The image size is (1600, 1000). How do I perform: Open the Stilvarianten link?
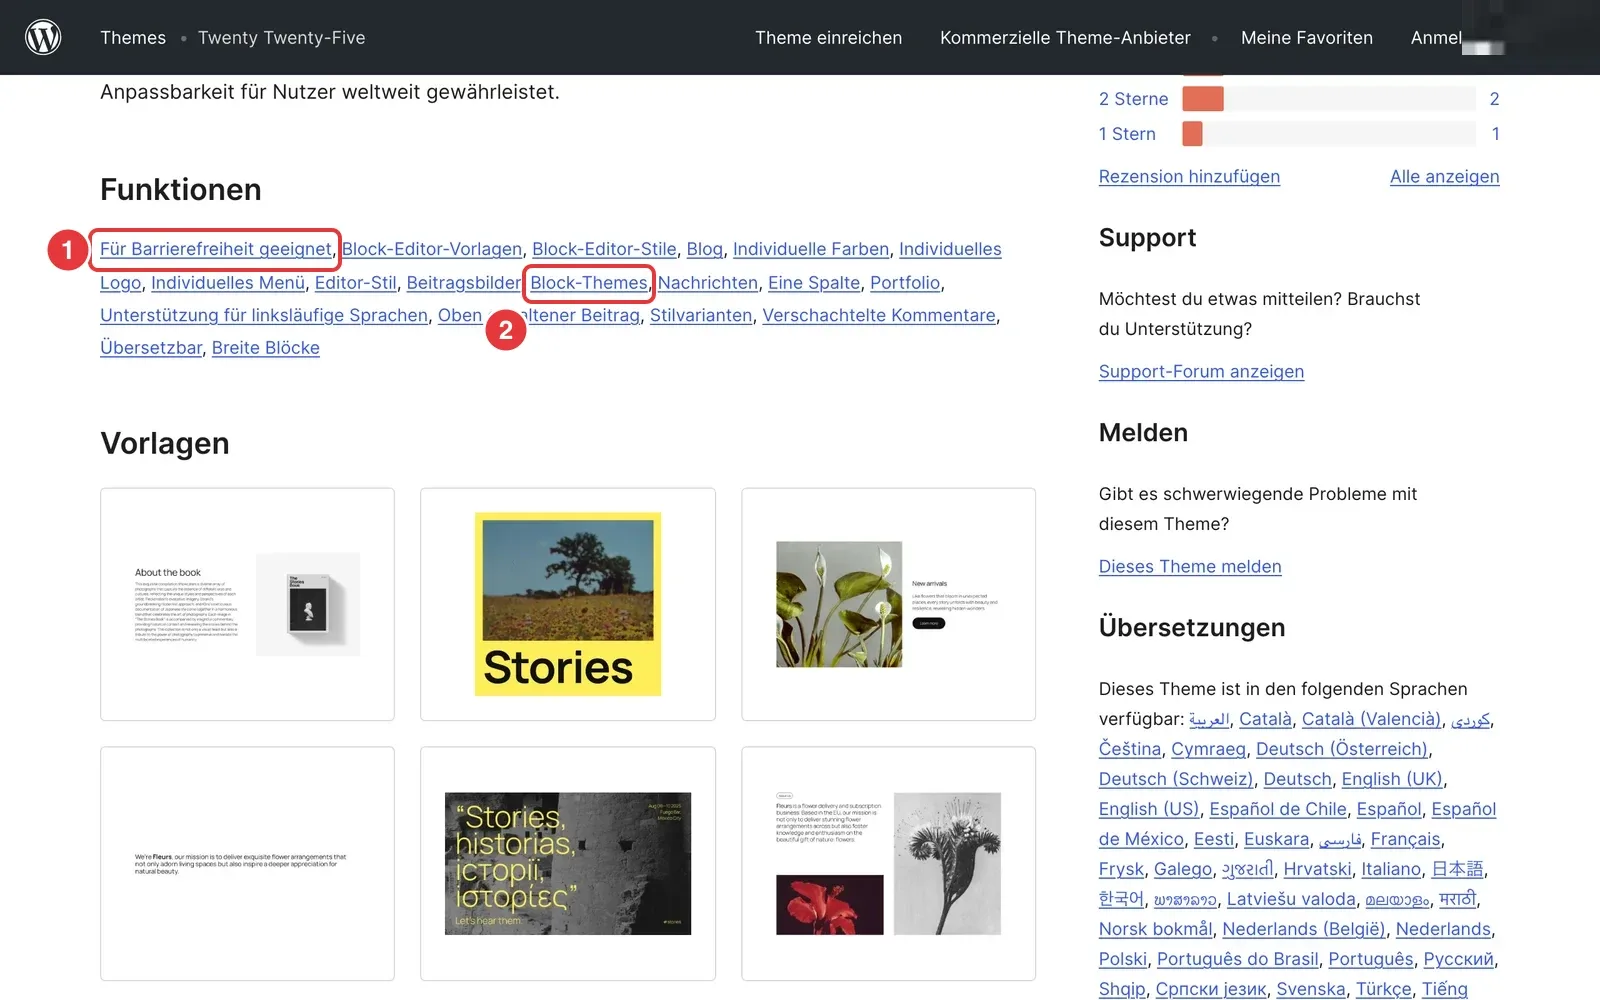(x=701, y=315)
